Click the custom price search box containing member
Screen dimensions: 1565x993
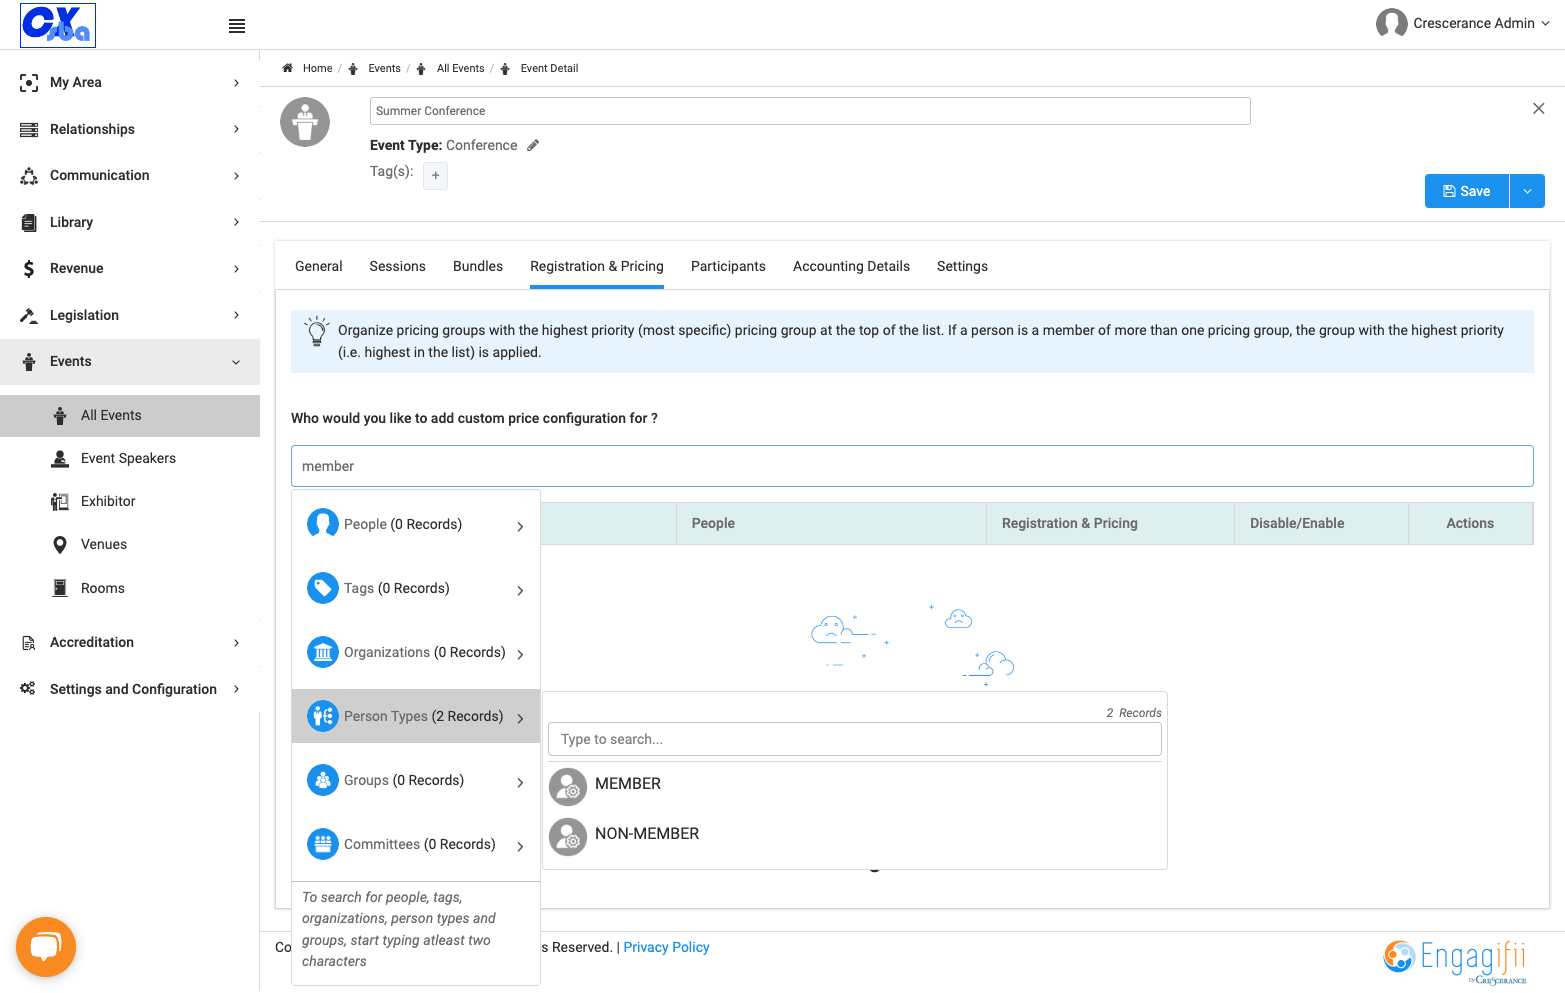tap(912, 466)
